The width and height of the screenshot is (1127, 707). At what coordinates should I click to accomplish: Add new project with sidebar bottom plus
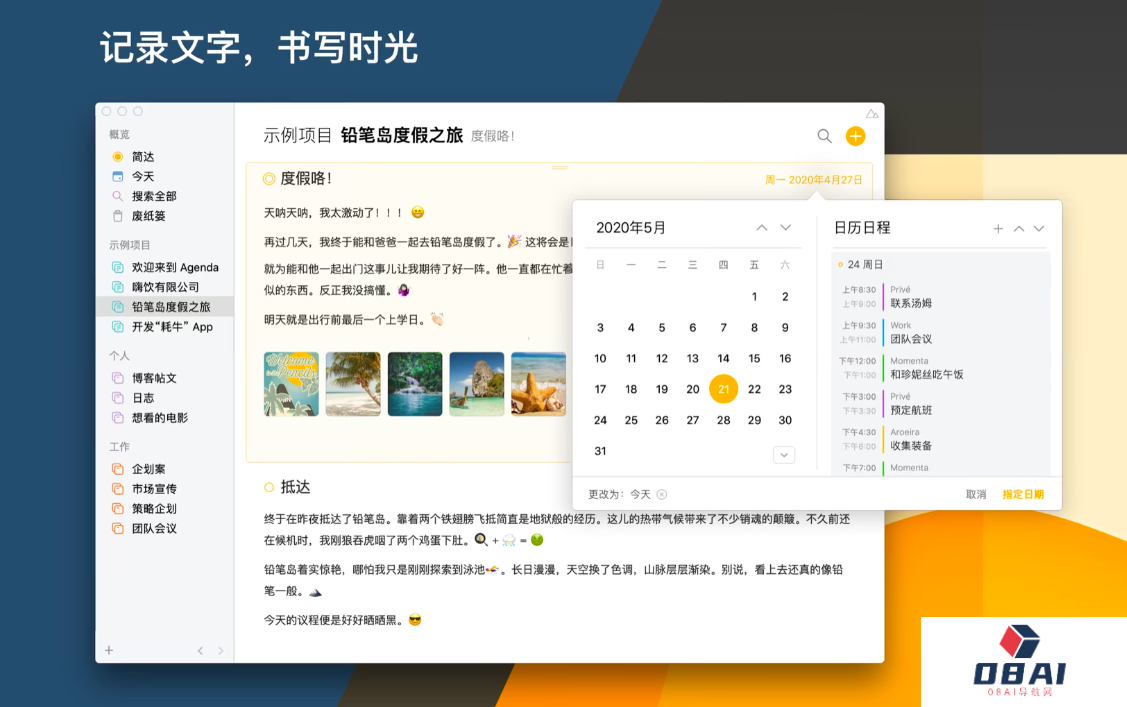coord(109,650)
